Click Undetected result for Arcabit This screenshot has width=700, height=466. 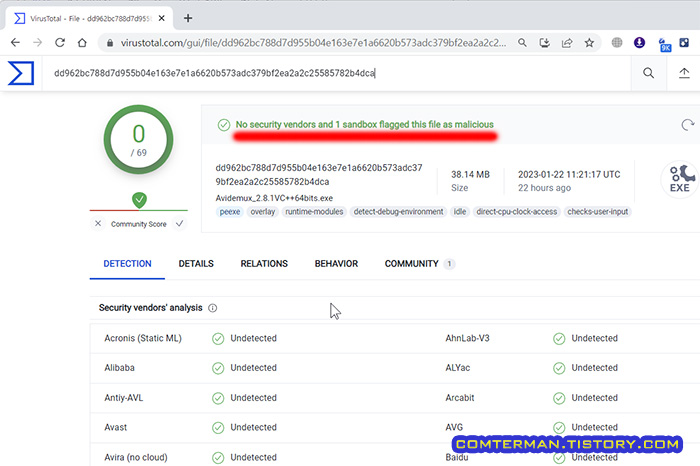click(x=594, y=398)
